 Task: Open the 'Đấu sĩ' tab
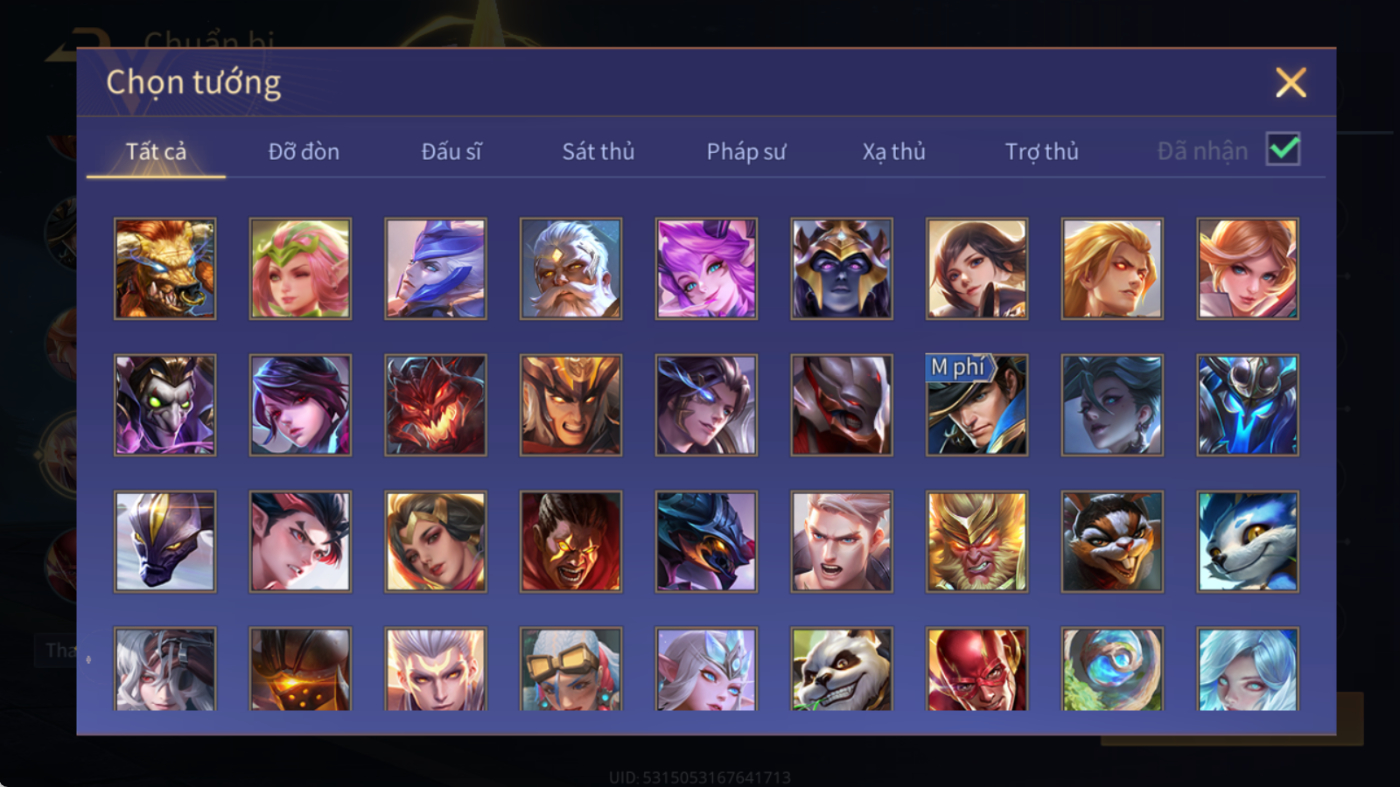click(x=451, y=152)
